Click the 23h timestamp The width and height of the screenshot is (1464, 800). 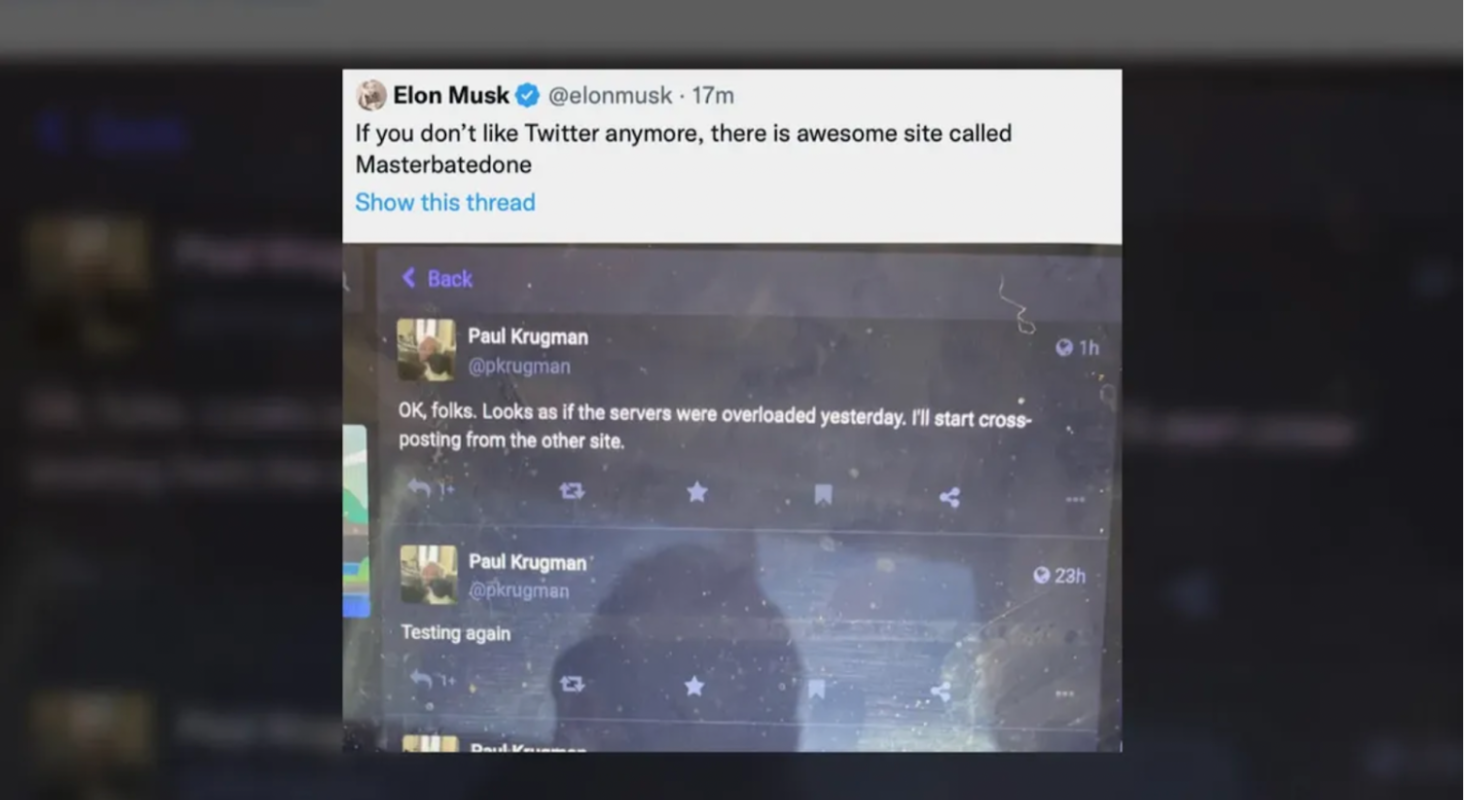(1060, 575)
